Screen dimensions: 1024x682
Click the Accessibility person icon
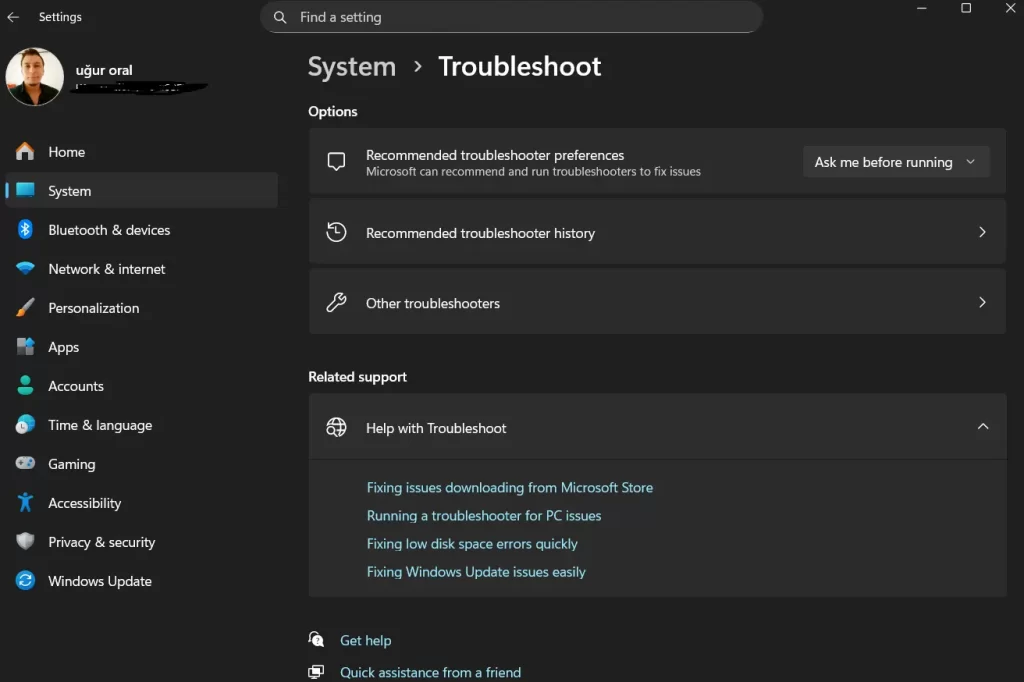23,503
